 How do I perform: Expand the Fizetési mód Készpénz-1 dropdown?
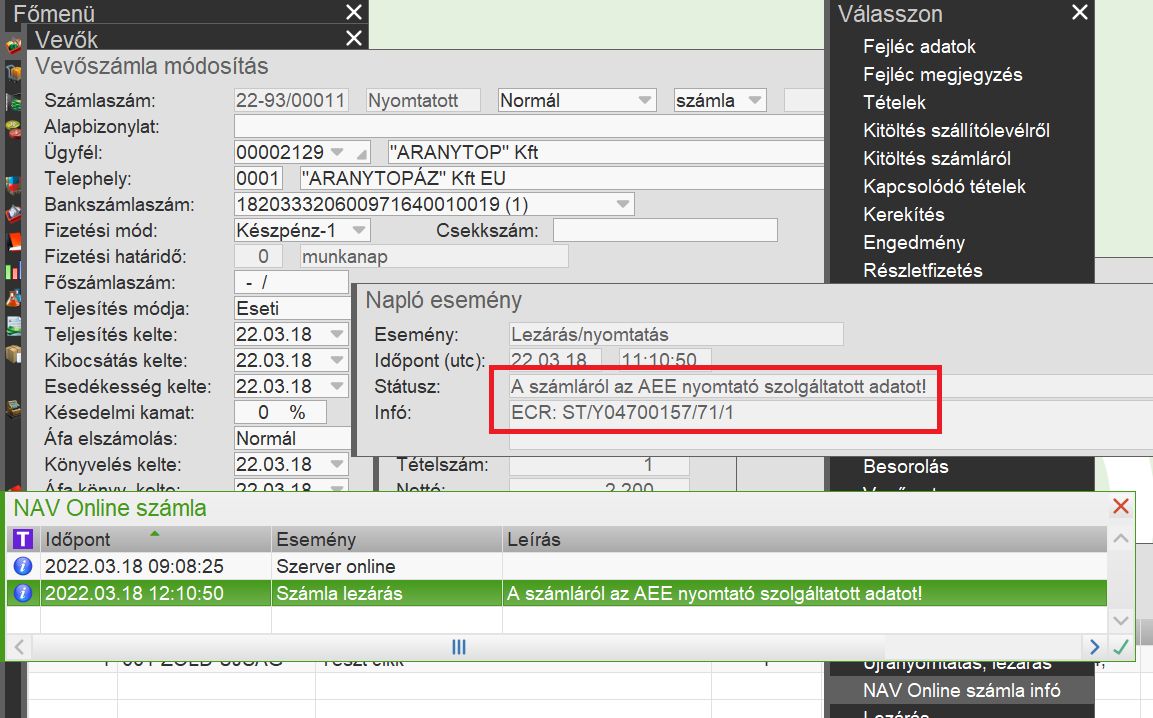click(359, 230)
